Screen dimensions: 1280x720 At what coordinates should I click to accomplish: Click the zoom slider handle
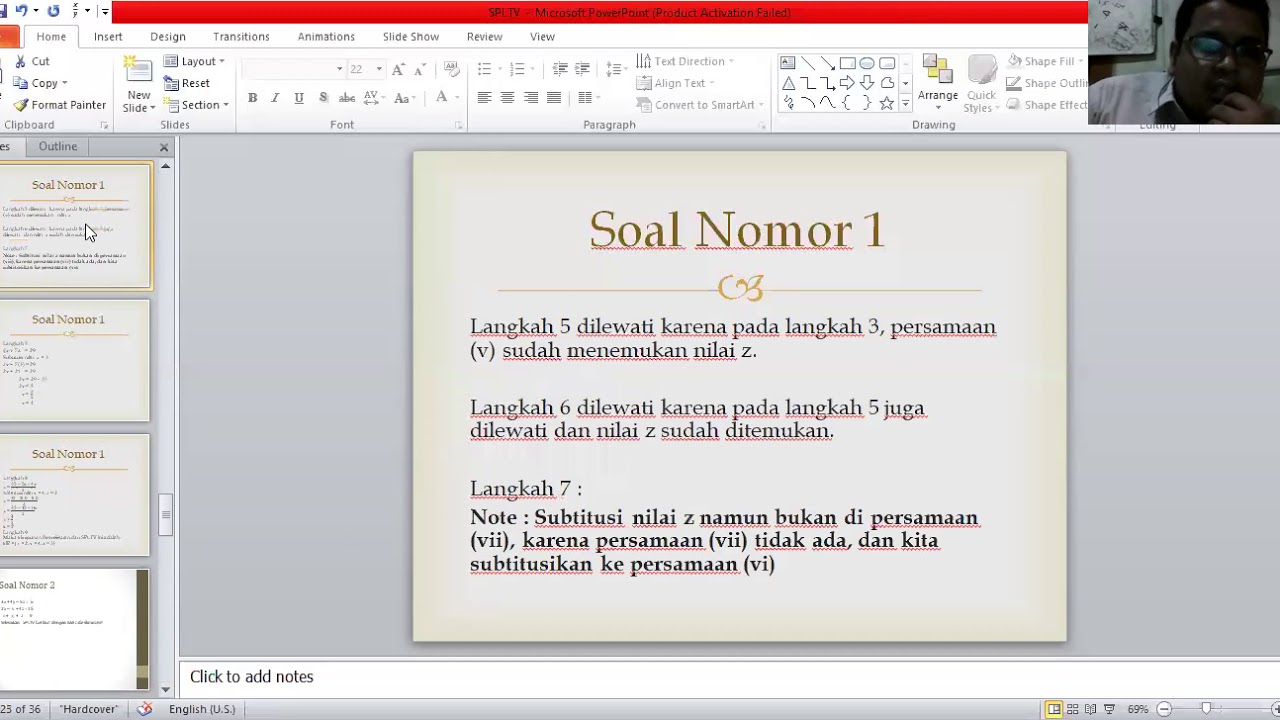click(x=1206, y=709)
